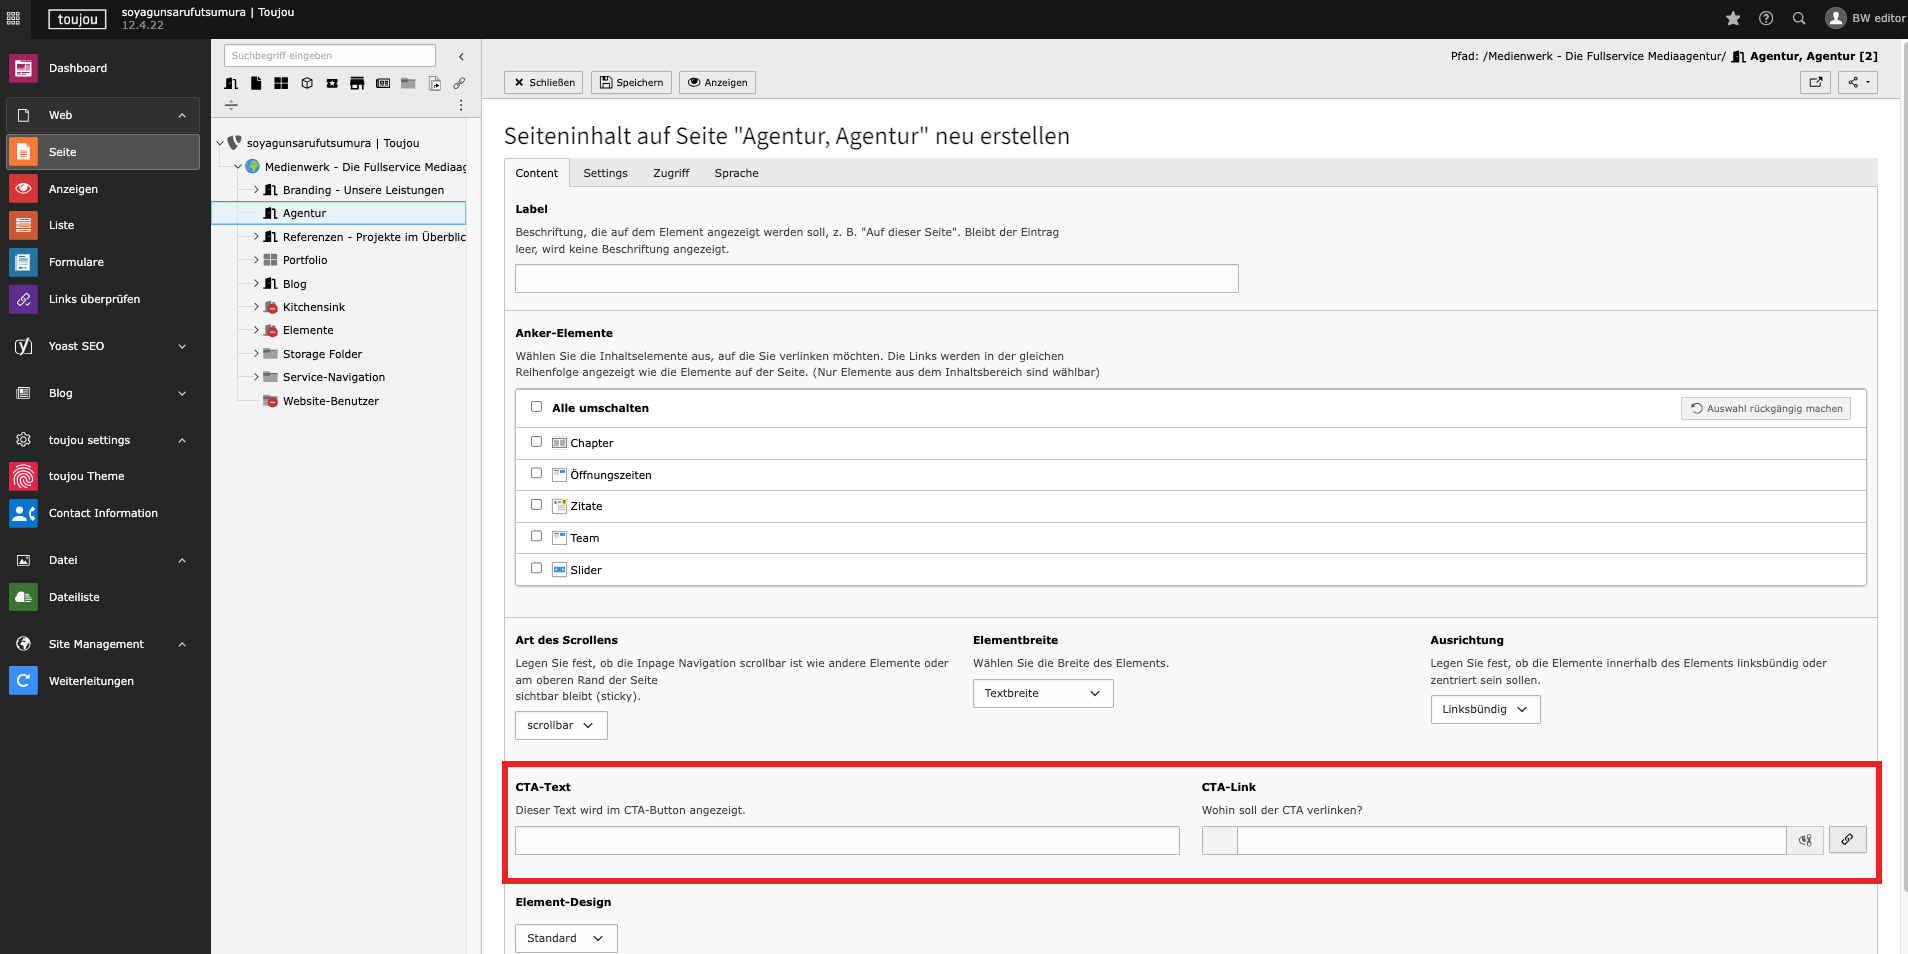The height and width of the screenshot is (954, 1908).
Task: Open the Formulare module
Action: pyautogui.click(x=103, y=262)
